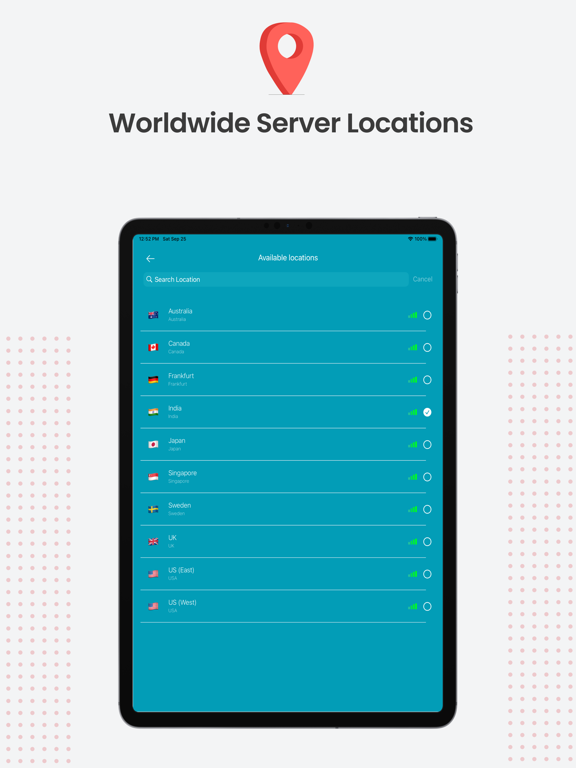Click the battery status icon
576x768 pixels.
pyautogui.click(x=432, y=239)
